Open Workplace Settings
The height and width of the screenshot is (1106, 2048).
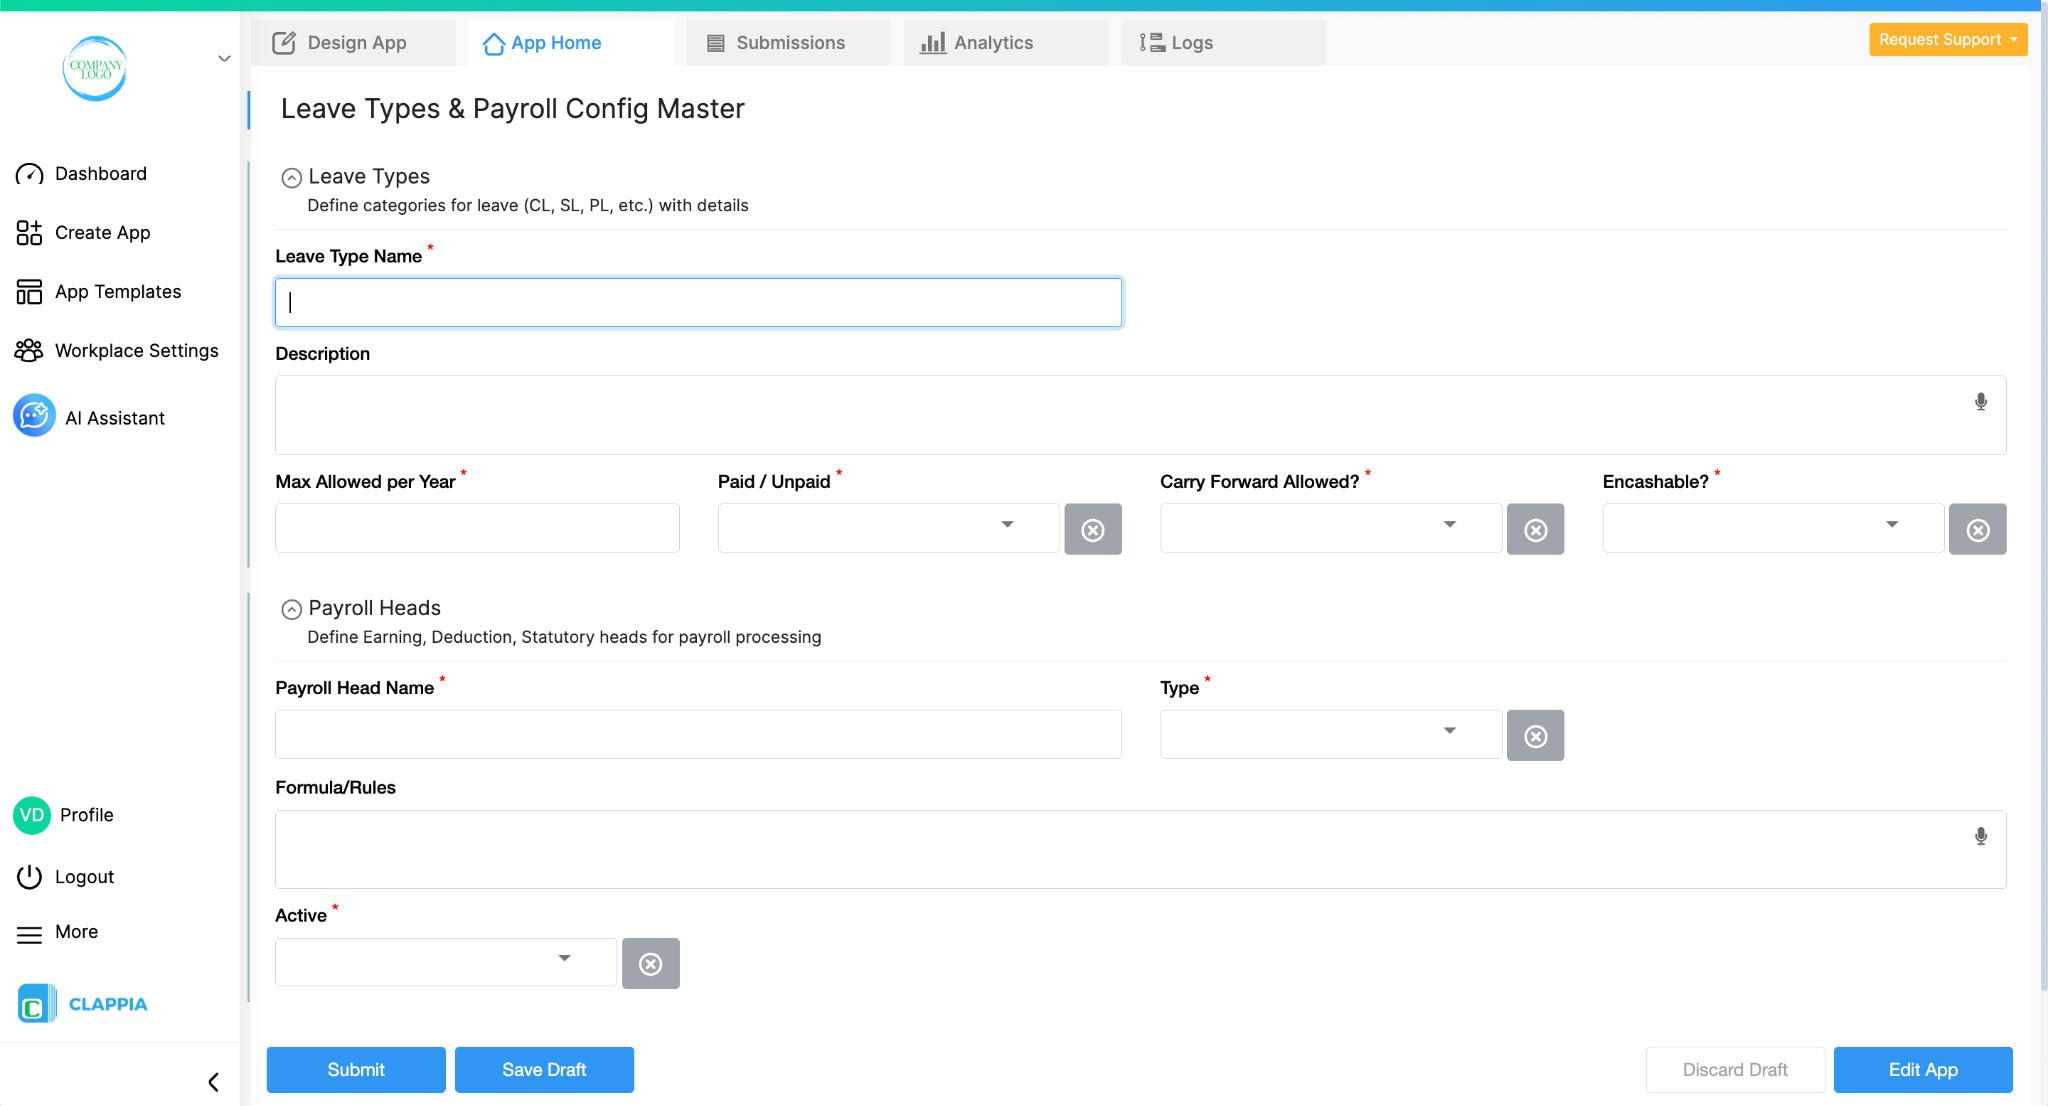tap(136, 350)
